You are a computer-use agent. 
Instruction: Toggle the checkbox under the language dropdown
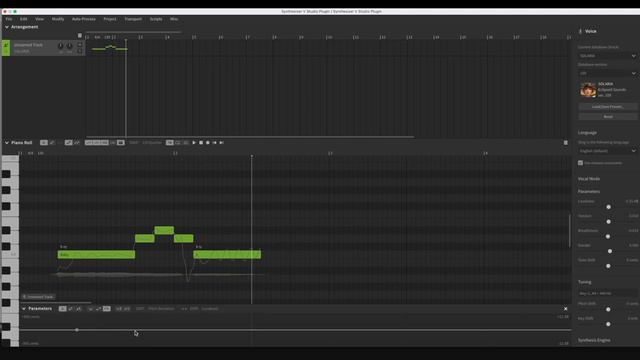580,162
